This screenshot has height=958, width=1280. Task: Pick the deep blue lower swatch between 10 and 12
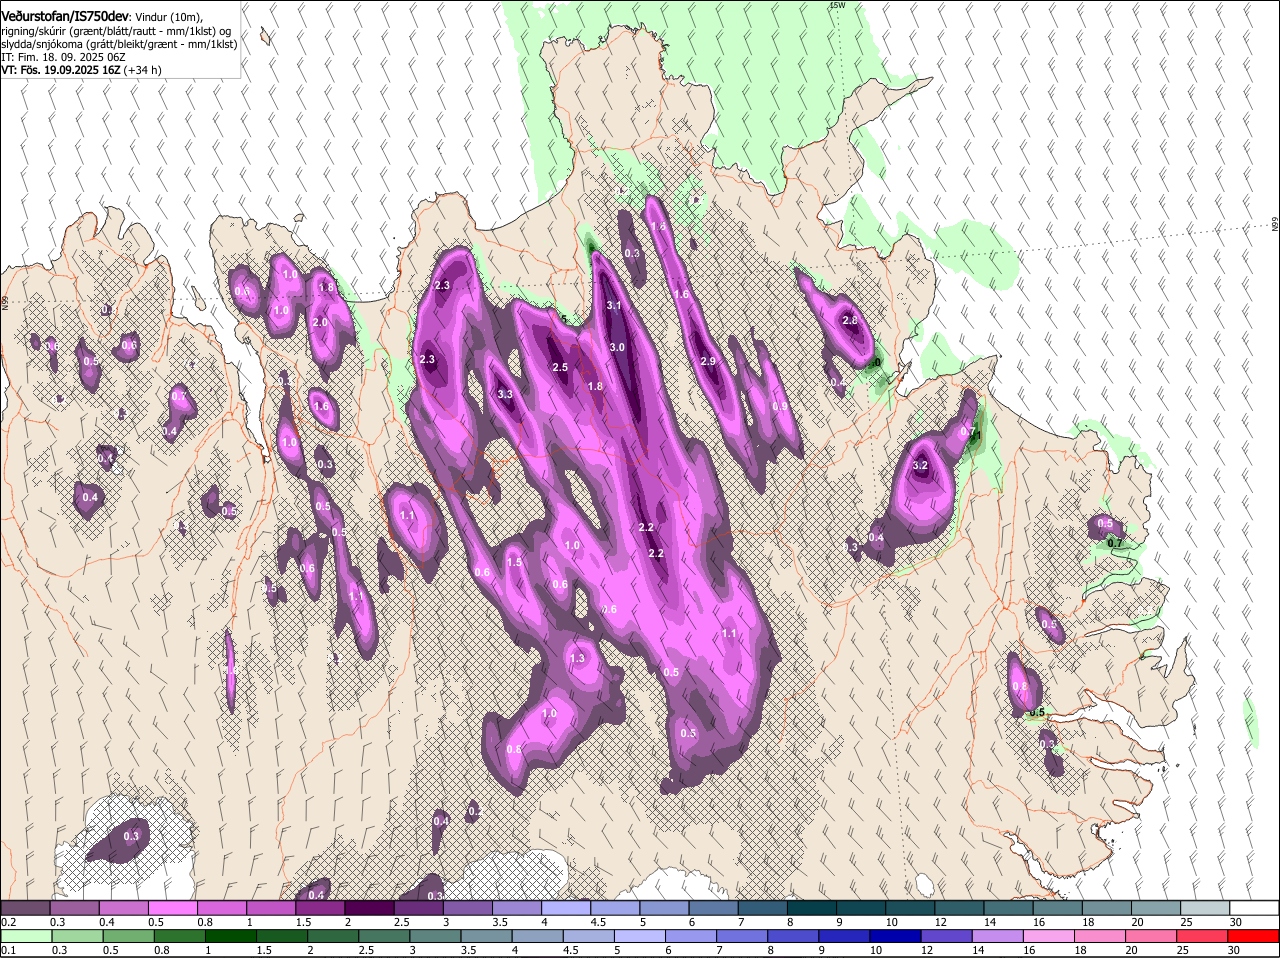click(897, 936)
